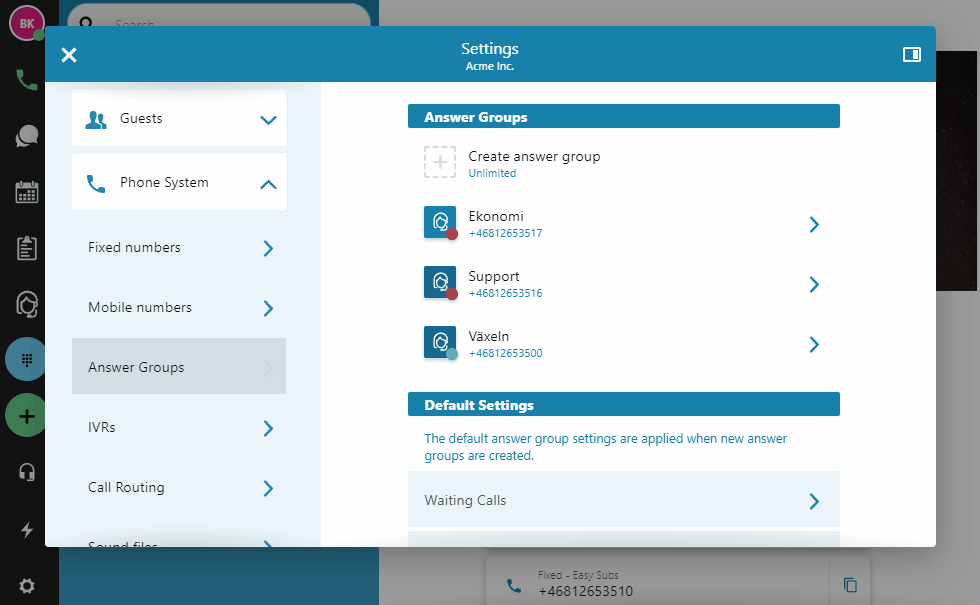This screenshot has width=980, height=605.
Task: Open the agent headset face icon in sidebar
Action: [27, 304]
